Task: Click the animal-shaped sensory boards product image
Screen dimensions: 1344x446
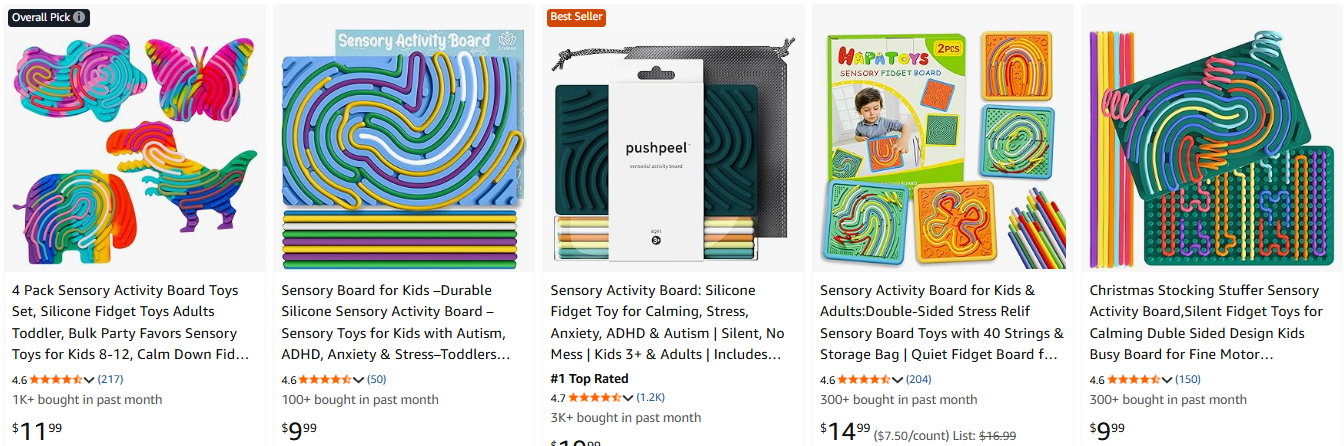Action: click(x=135, y=140)
